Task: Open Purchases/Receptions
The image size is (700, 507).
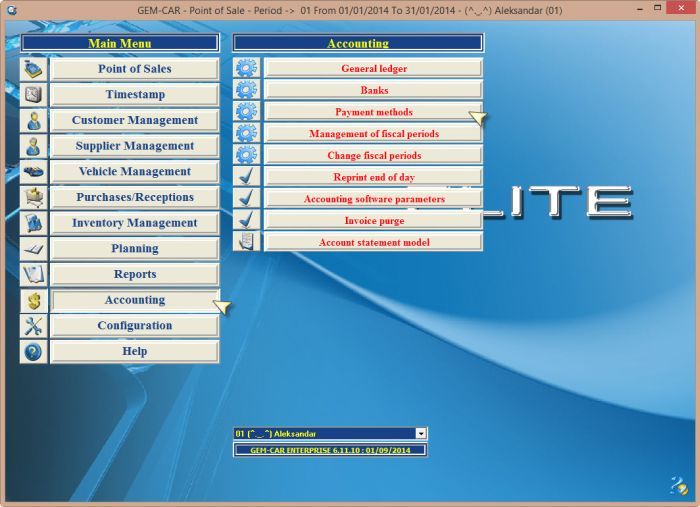Action: tap(135, 197)
